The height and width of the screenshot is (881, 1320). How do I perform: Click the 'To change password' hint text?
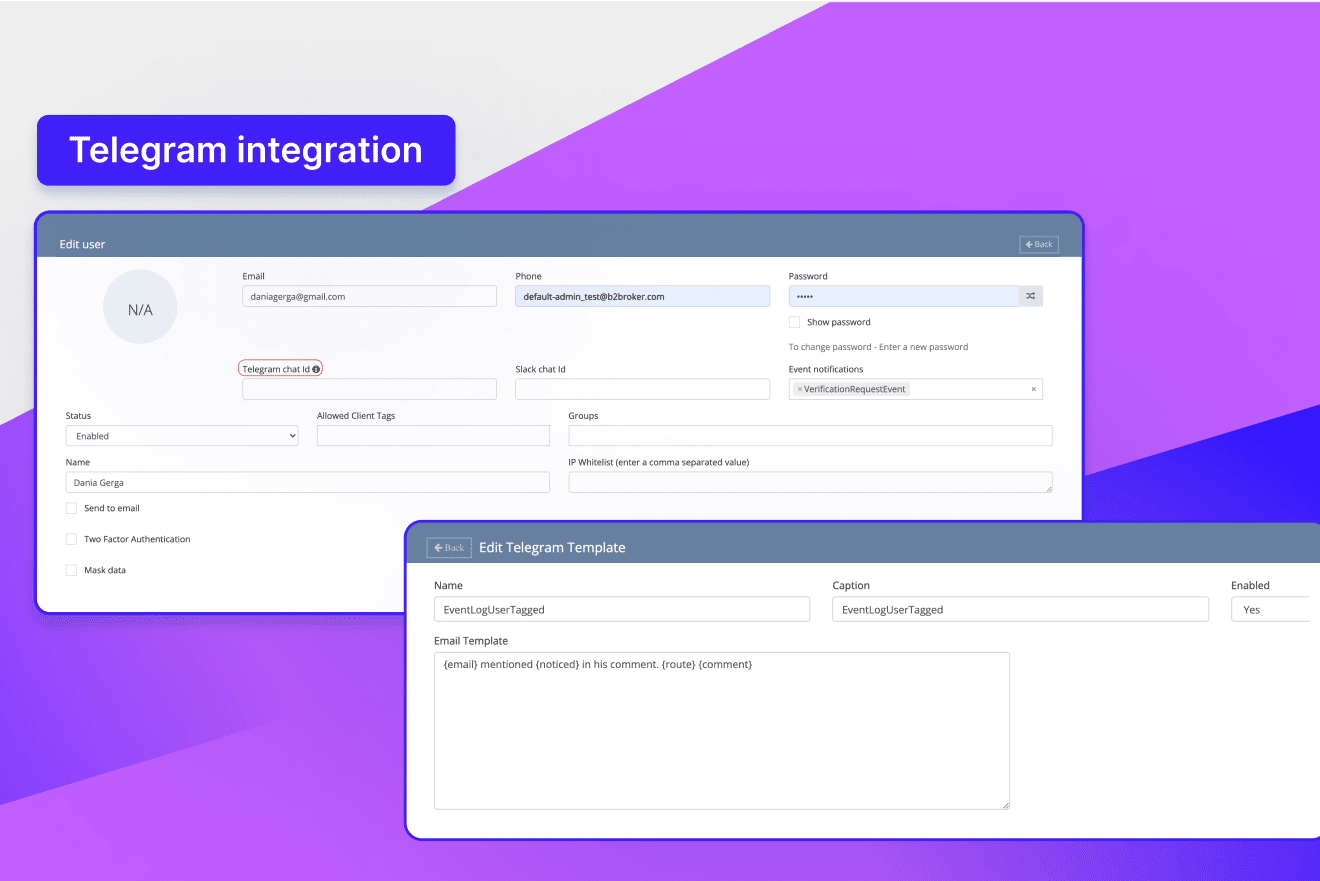coord(878,347)
